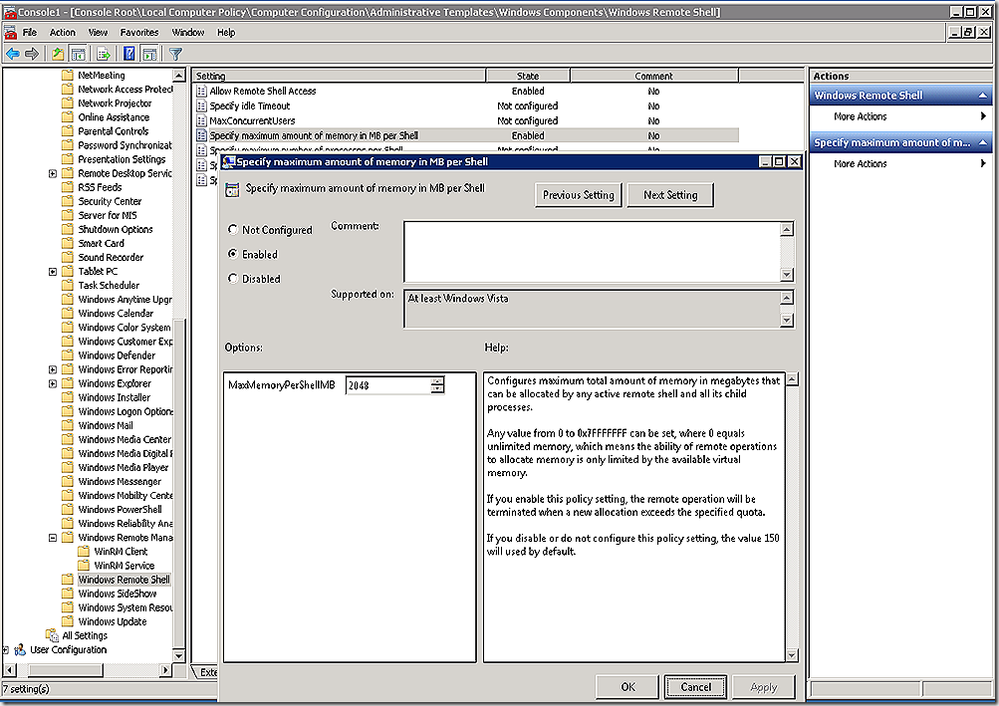Open the Window menu

tap(188, 32)
